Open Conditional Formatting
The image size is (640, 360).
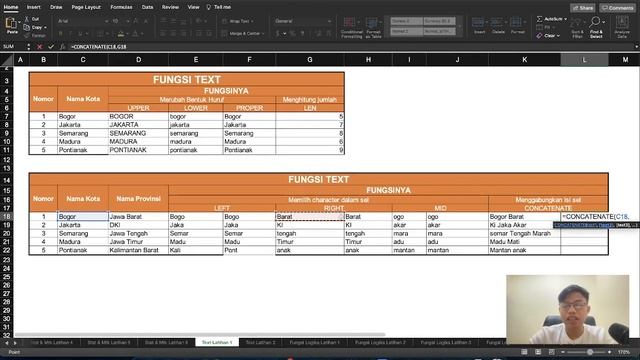[351, 28]
